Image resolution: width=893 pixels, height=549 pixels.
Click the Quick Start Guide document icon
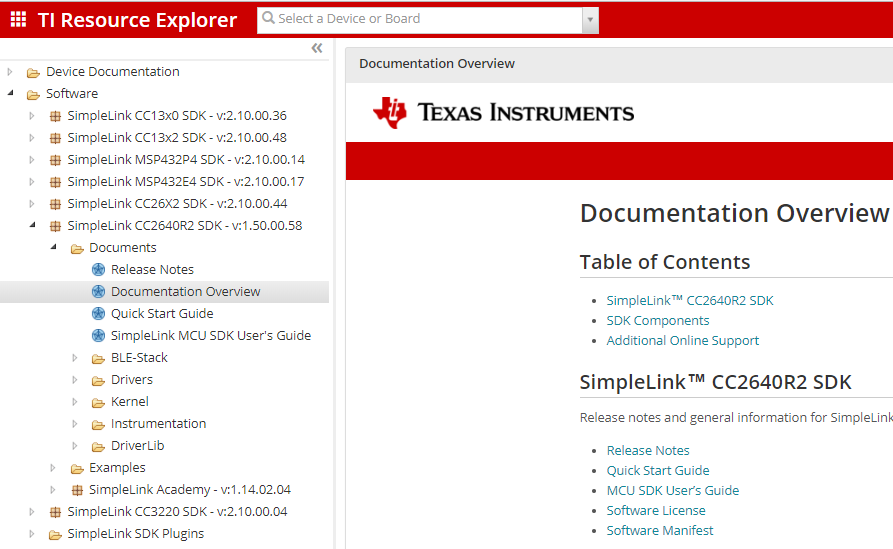pyautogui.click(x=98, y=313)
